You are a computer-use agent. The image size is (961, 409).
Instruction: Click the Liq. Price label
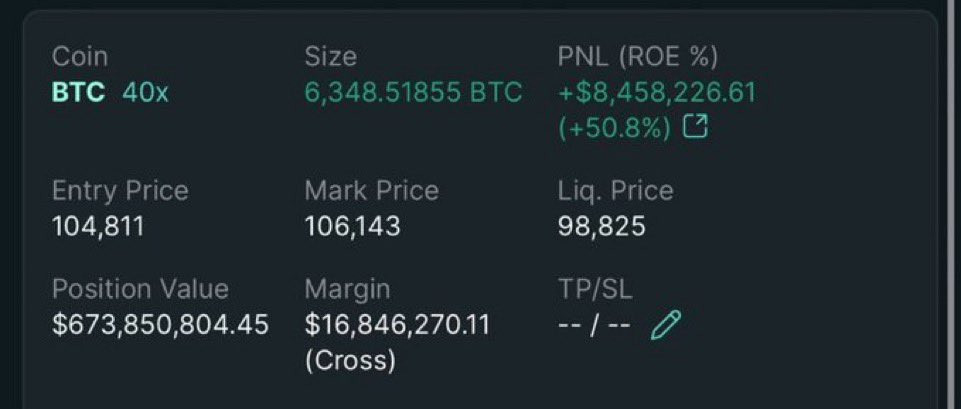point(615,191)
